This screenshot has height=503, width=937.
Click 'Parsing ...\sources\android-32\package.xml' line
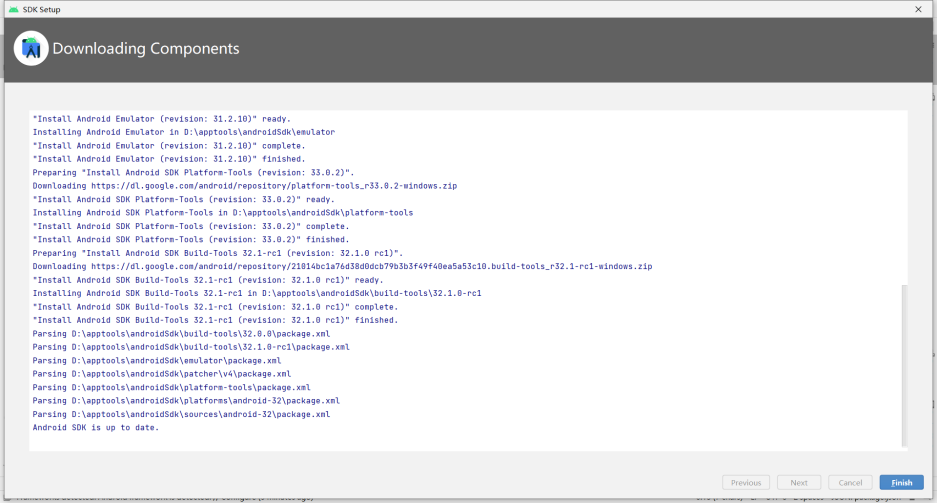point(181,414)
